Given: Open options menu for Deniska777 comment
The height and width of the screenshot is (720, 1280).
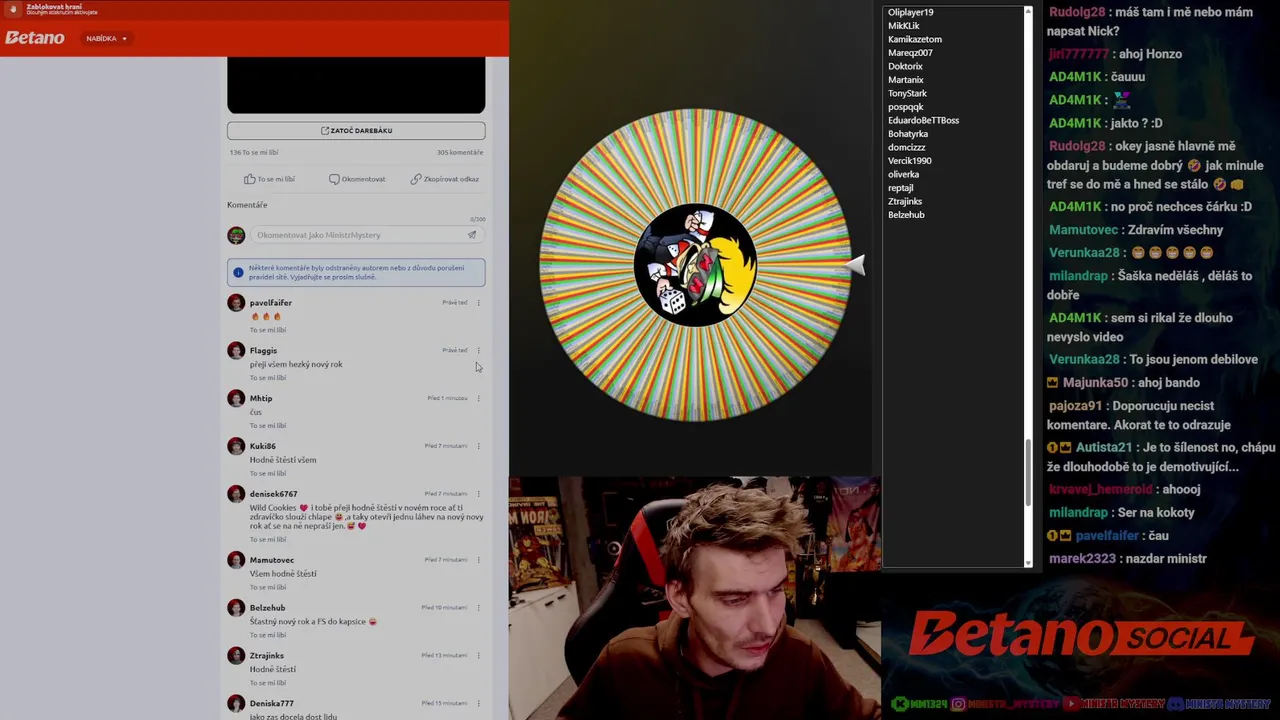Looking at the screenshot, I should pos(478,703).
